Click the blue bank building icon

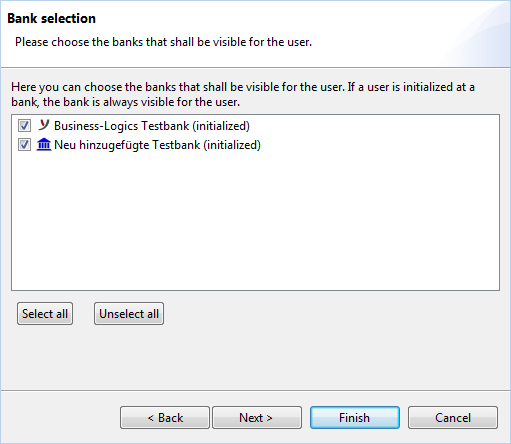click(44, 145)
